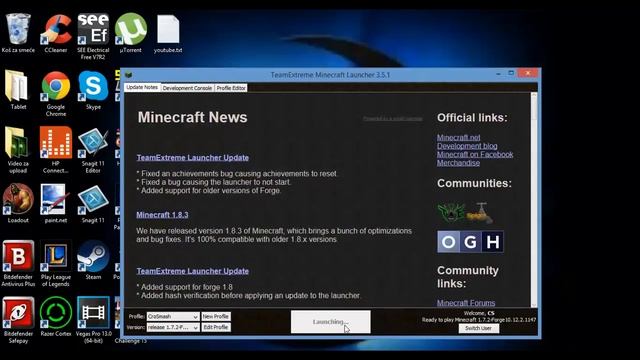Open the Minecraft 1.8.3 news link
The image size is (640, 360).
(x=162, y=215)
